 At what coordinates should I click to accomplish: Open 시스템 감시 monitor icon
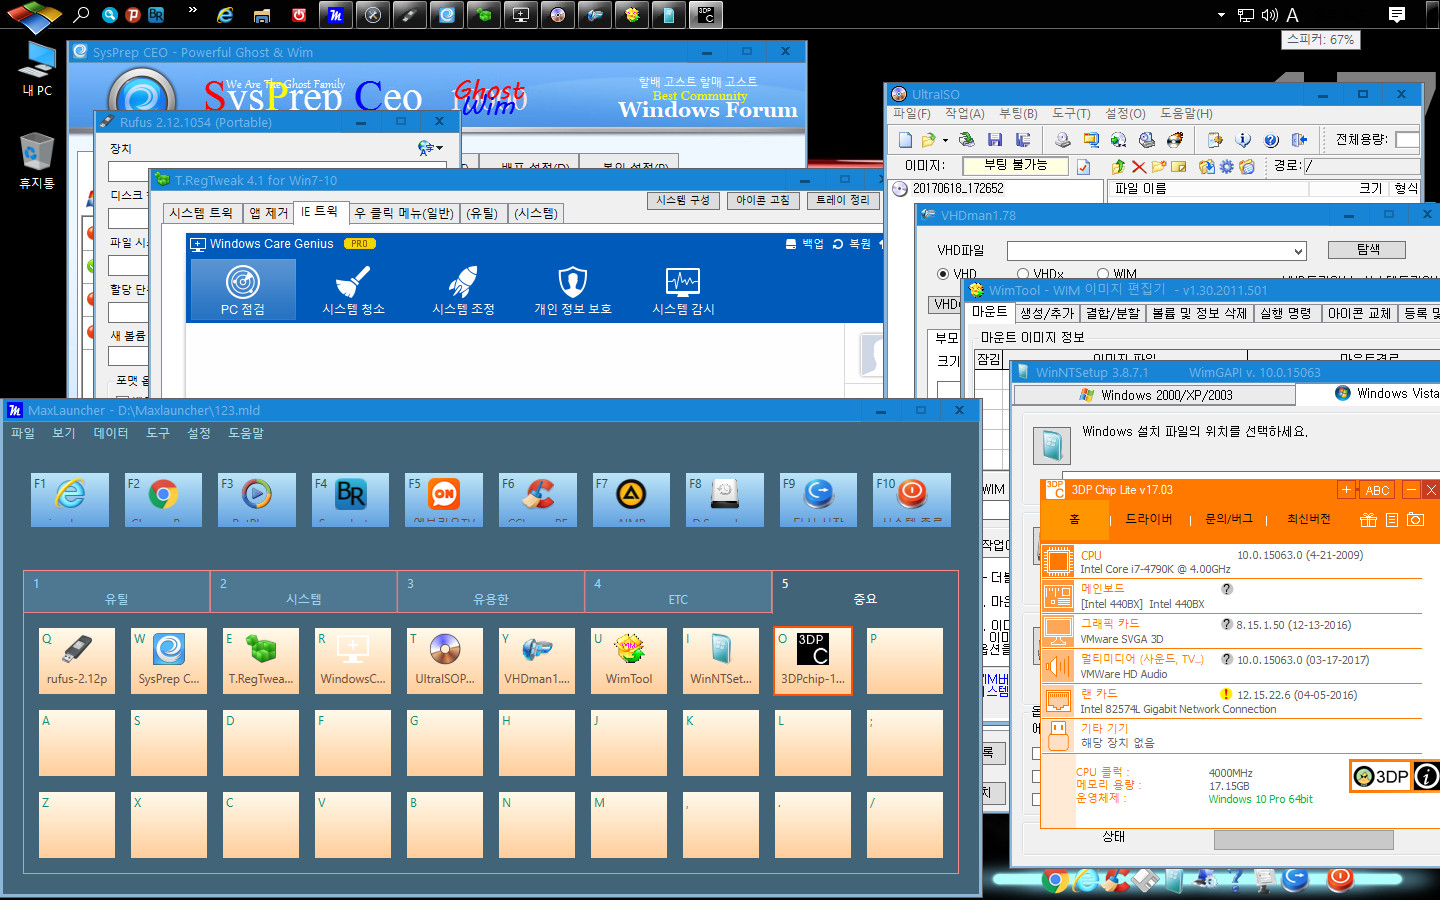683,289
